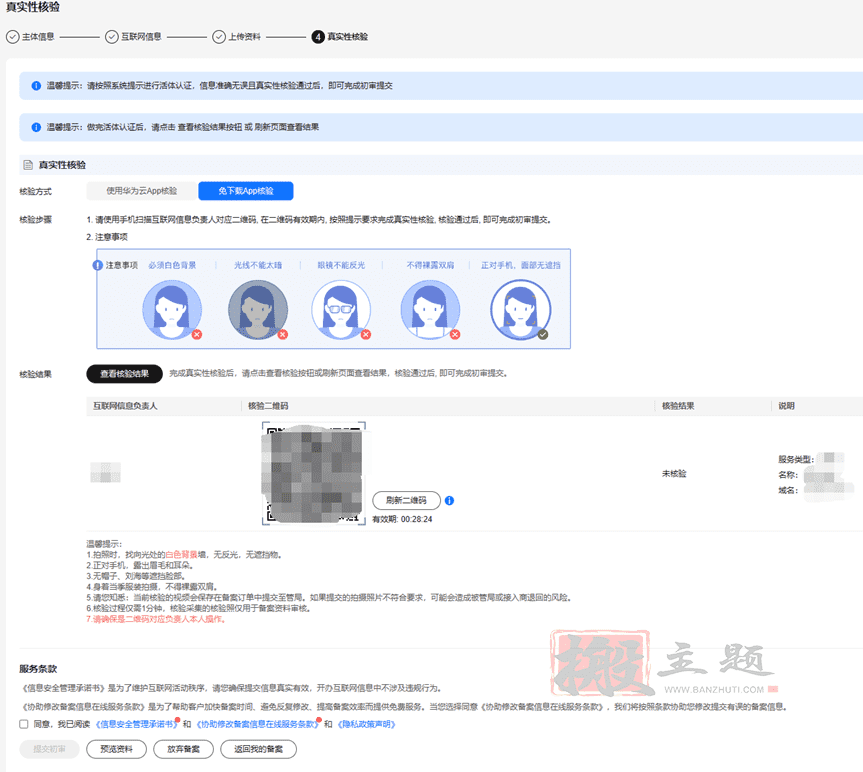Click 互联网信息负责人 column header
The width and height of the screenshot is (863, 772).
125,406
